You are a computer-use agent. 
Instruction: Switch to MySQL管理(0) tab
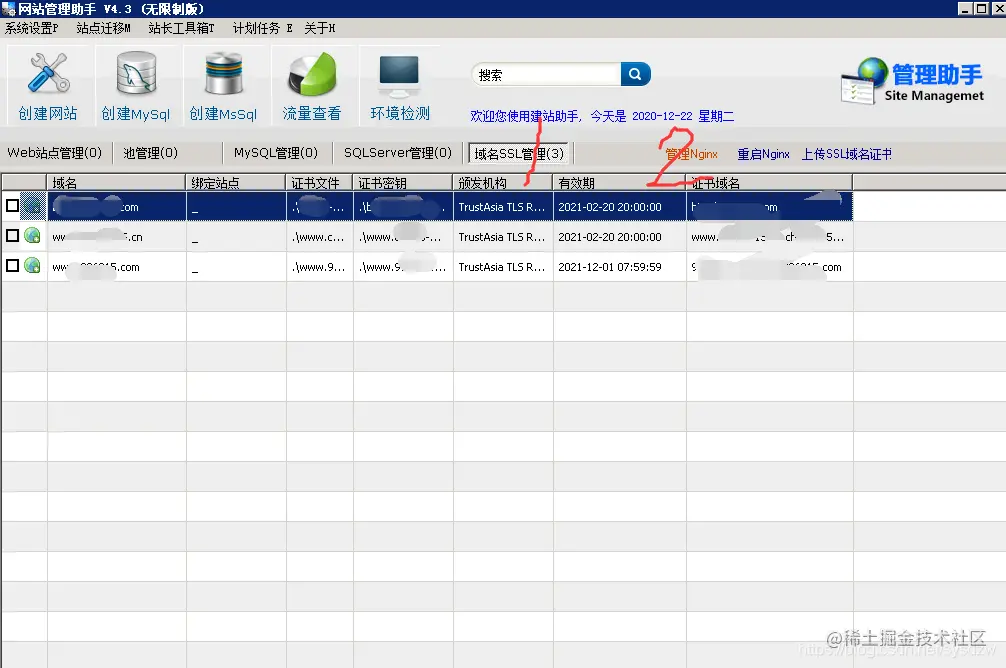[x=276, y=153]
